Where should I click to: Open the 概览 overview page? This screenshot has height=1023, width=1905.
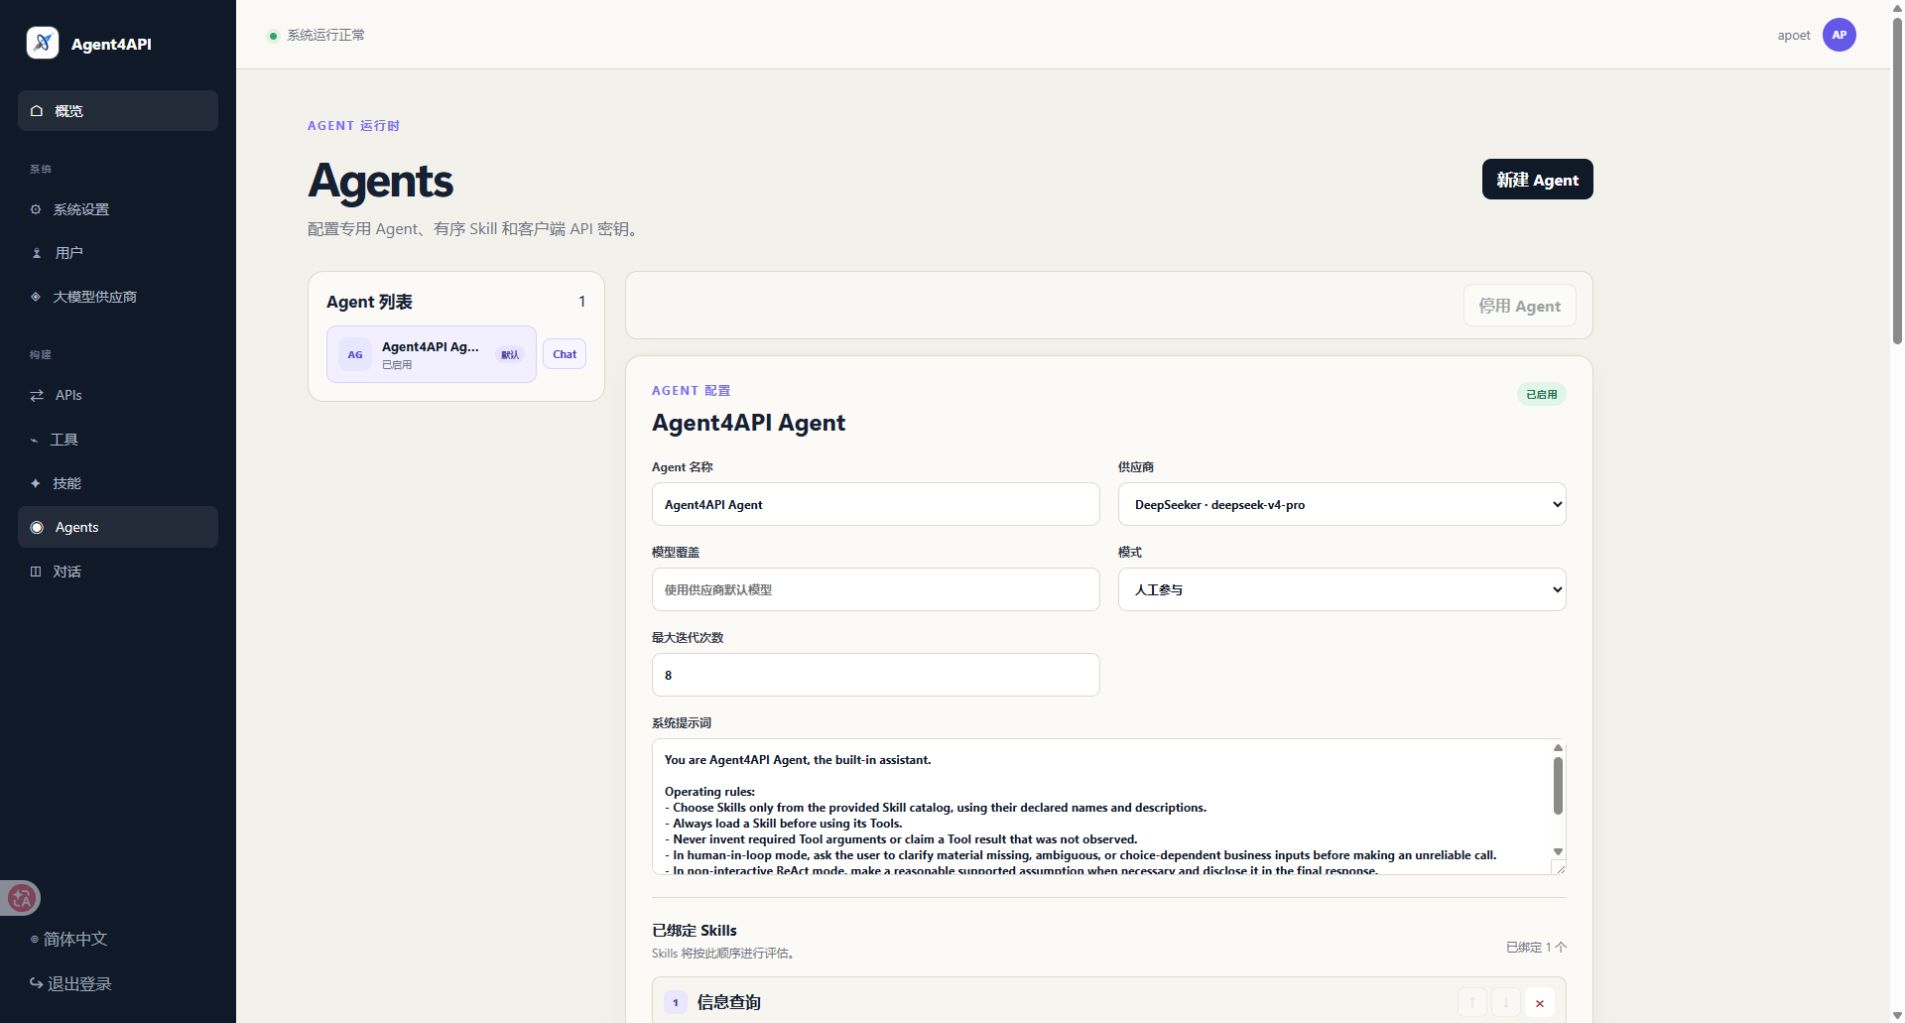[118, 111]
